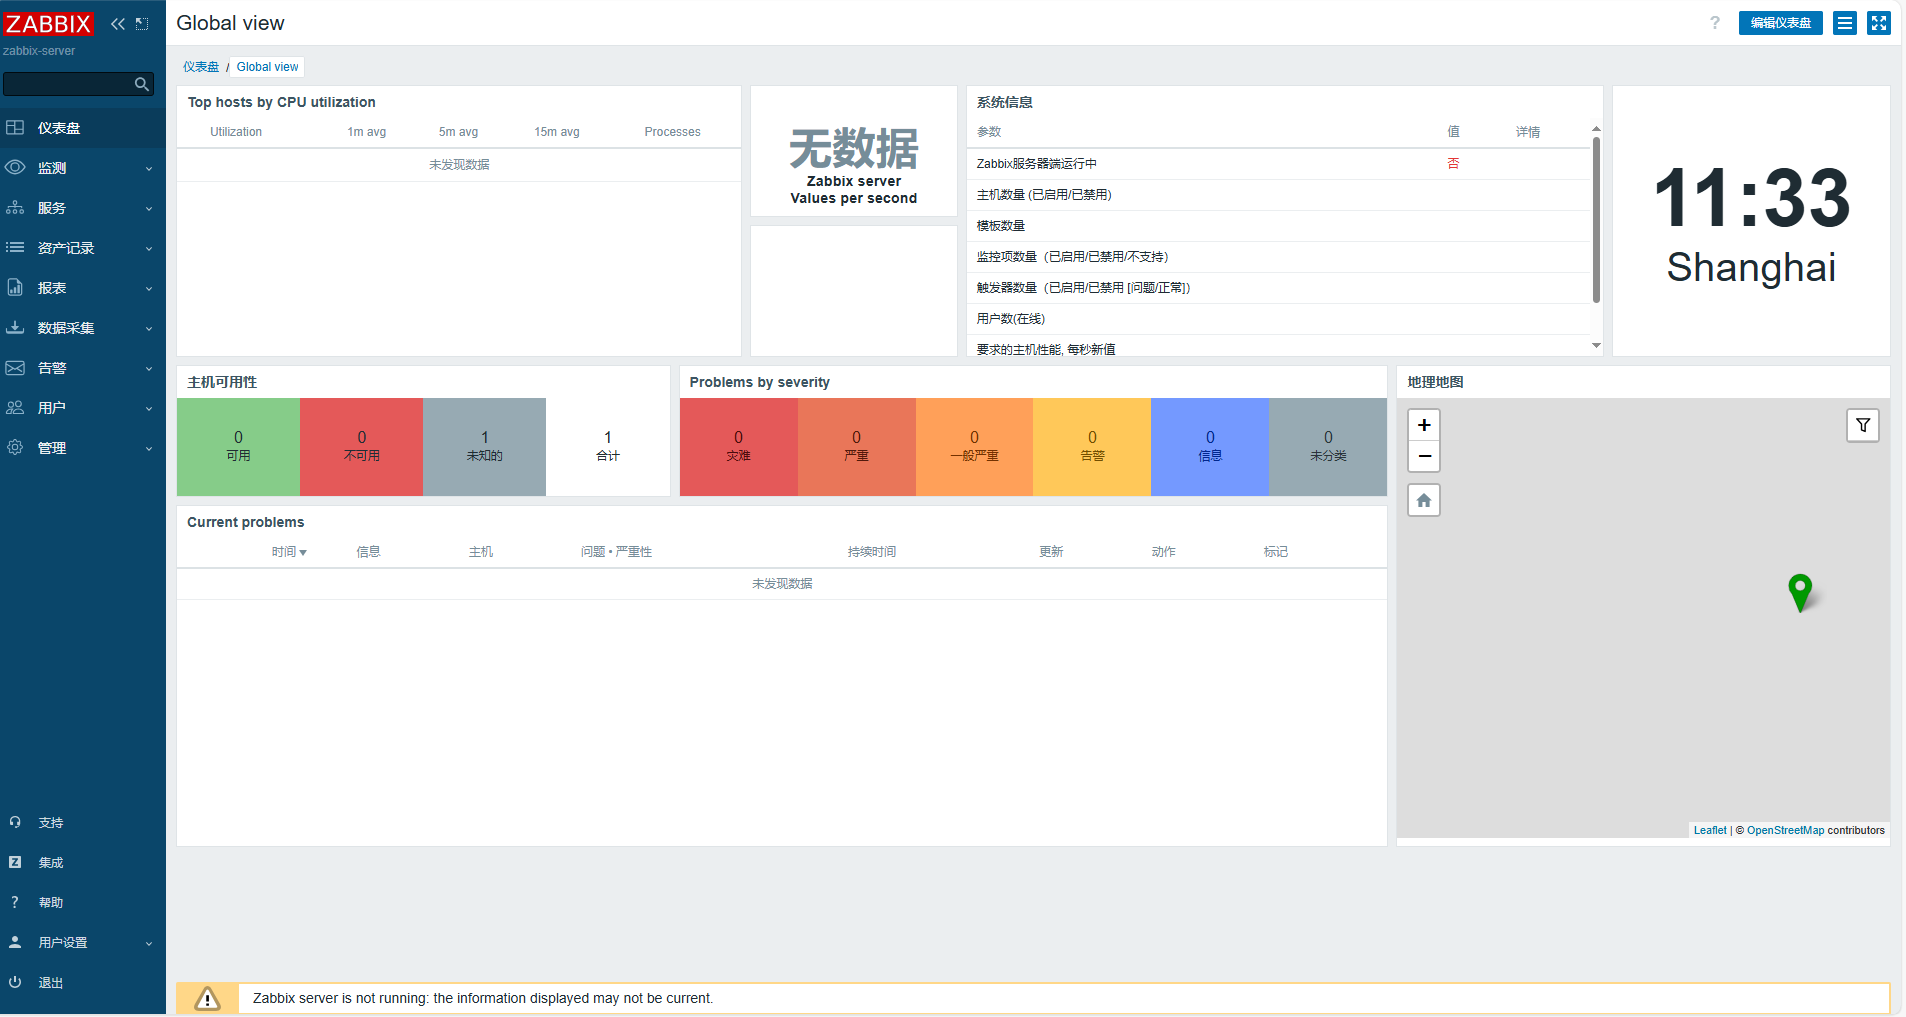Expand 告警 submenu chevron
Viewport: 1906px width, 1017px height.
149,369
